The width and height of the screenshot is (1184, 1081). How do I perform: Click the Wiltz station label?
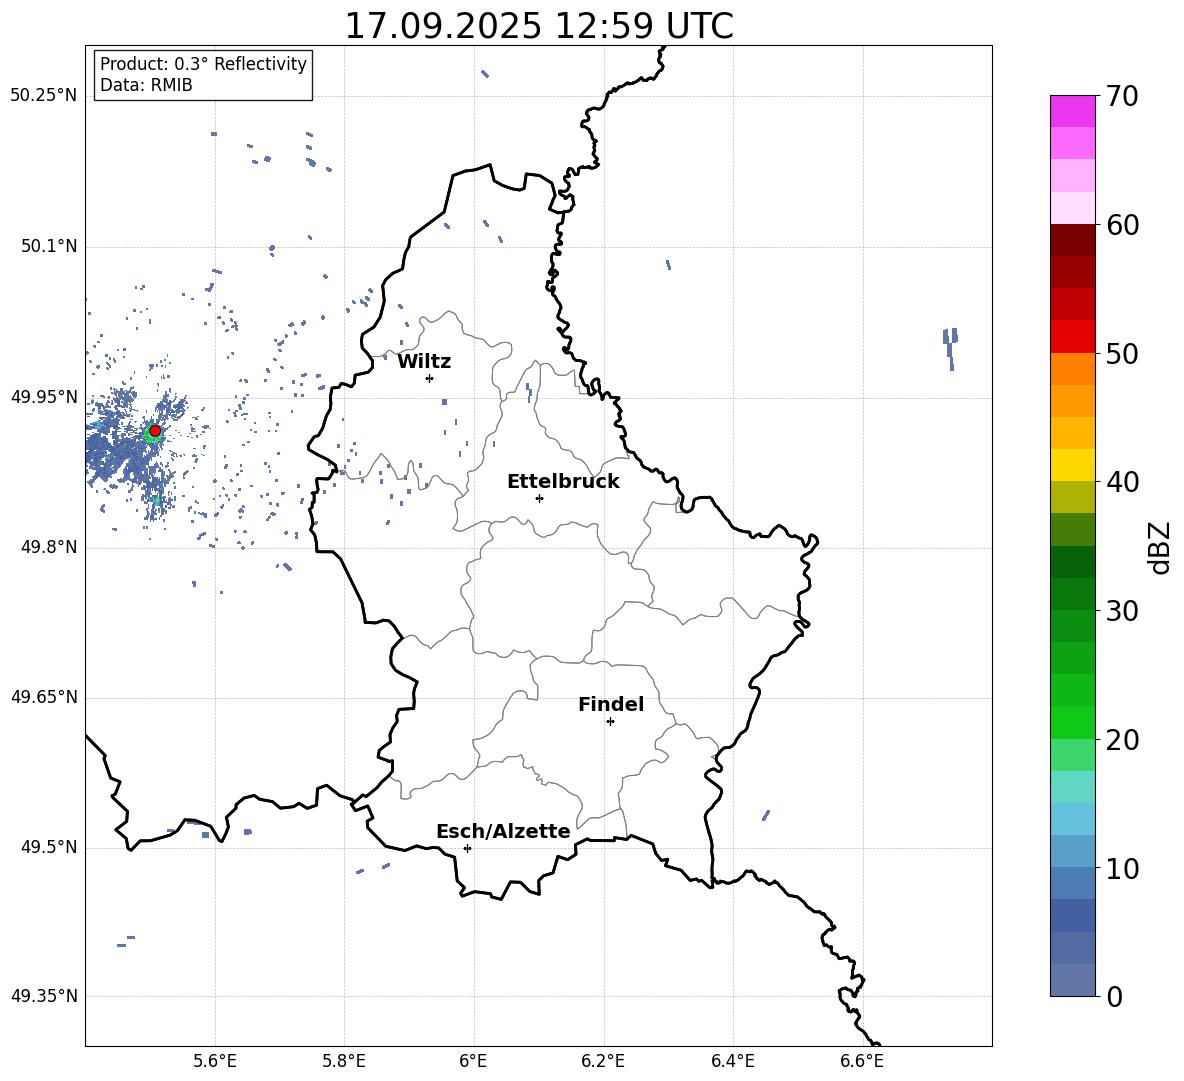click(x=424, y=362)
